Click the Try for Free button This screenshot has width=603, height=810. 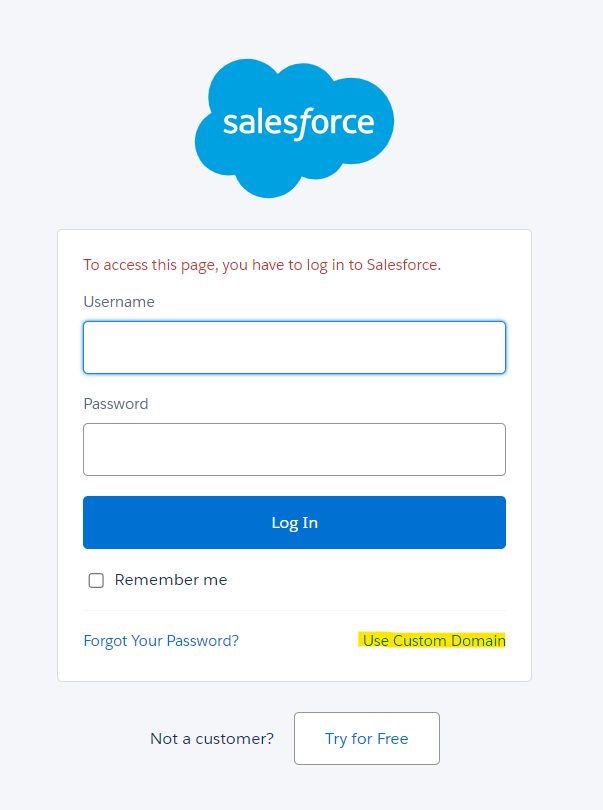click(366, 739)
